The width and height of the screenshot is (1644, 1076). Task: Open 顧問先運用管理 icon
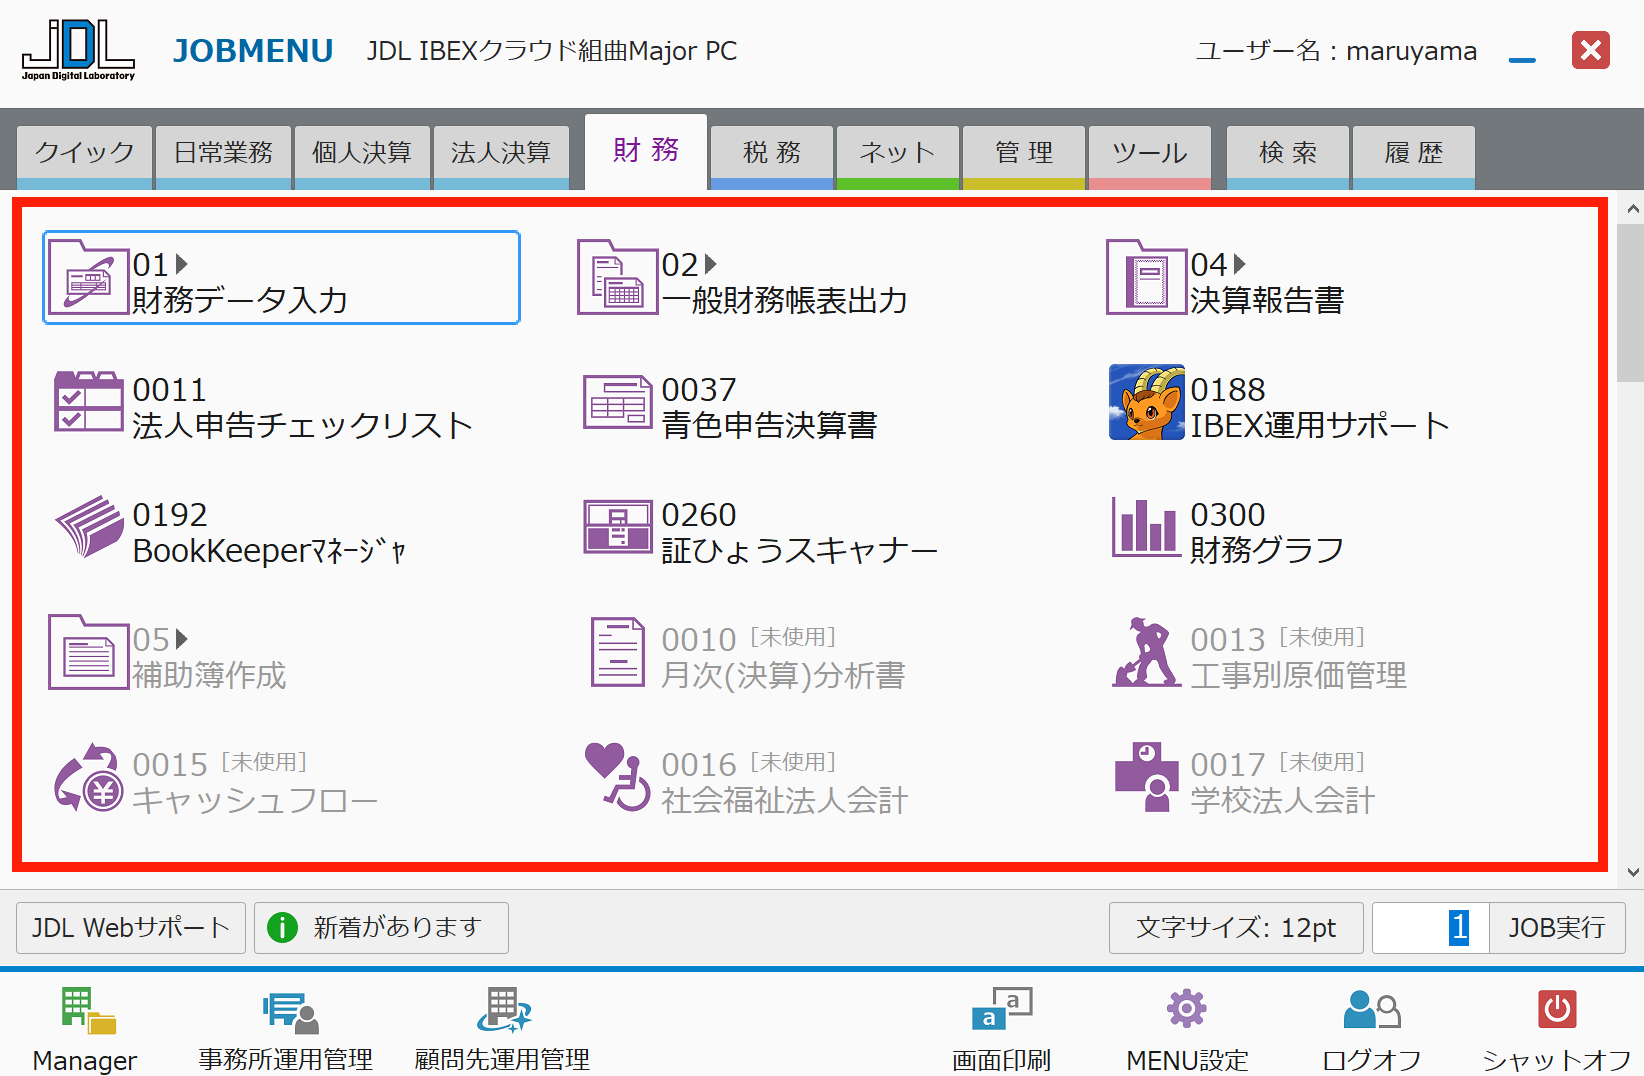click(503, 1028)
